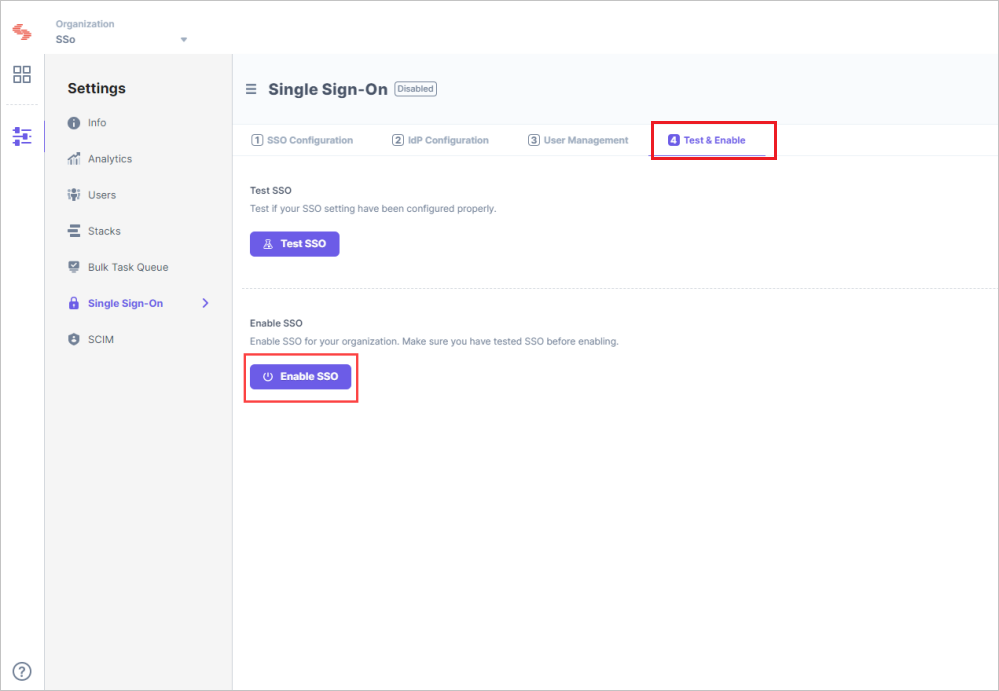999x691 pixels.
Task: Click the Disabled status badge
Action: pos(415,88)
